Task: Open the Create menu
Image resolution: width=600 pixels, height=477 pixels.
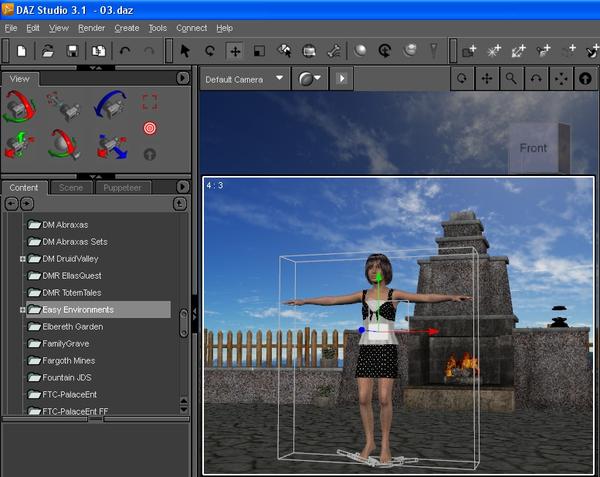Action: pos(127,28)
